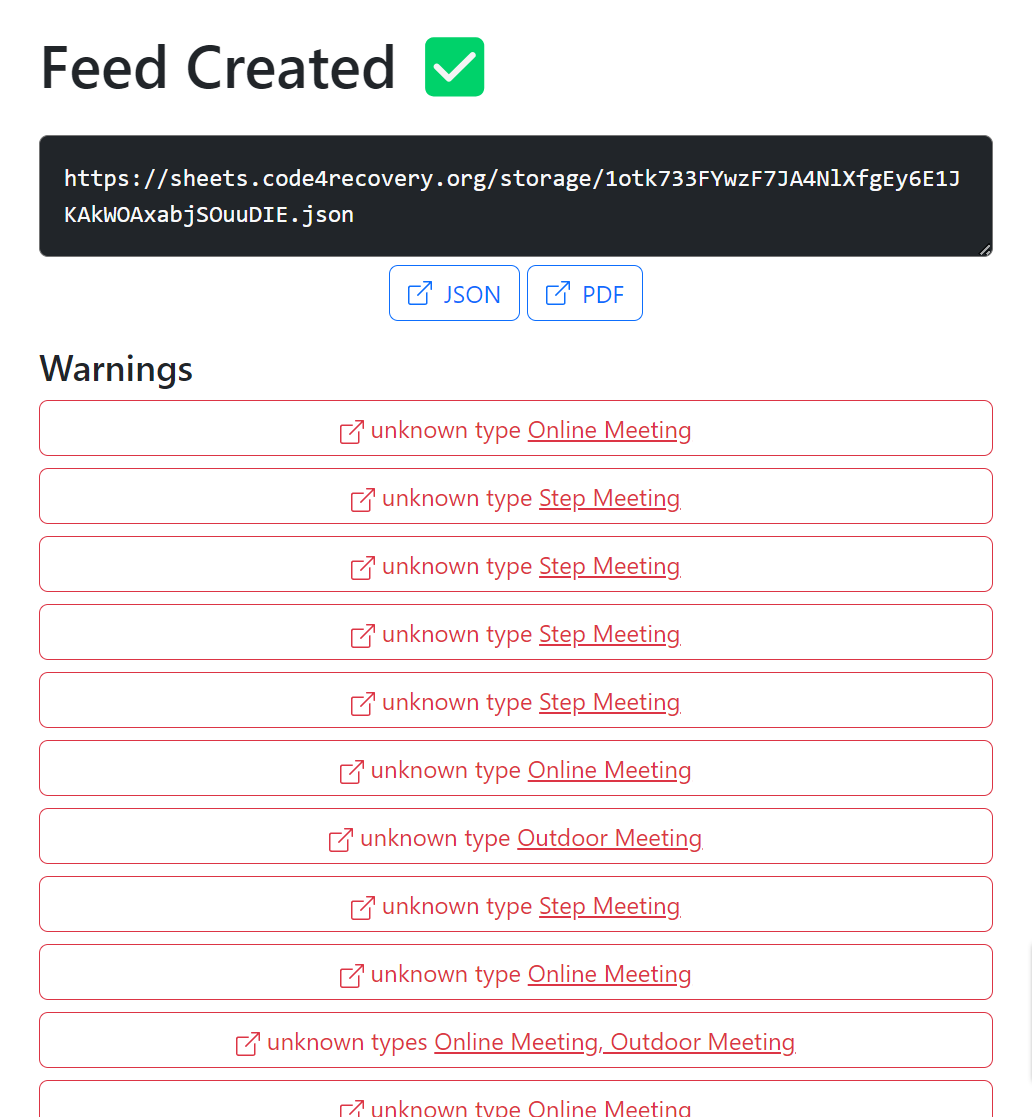Viewport: 1032px width, 1117px height.
Task: Click the external link icon in the first Online Meeting warning
Action: (351, 432)
